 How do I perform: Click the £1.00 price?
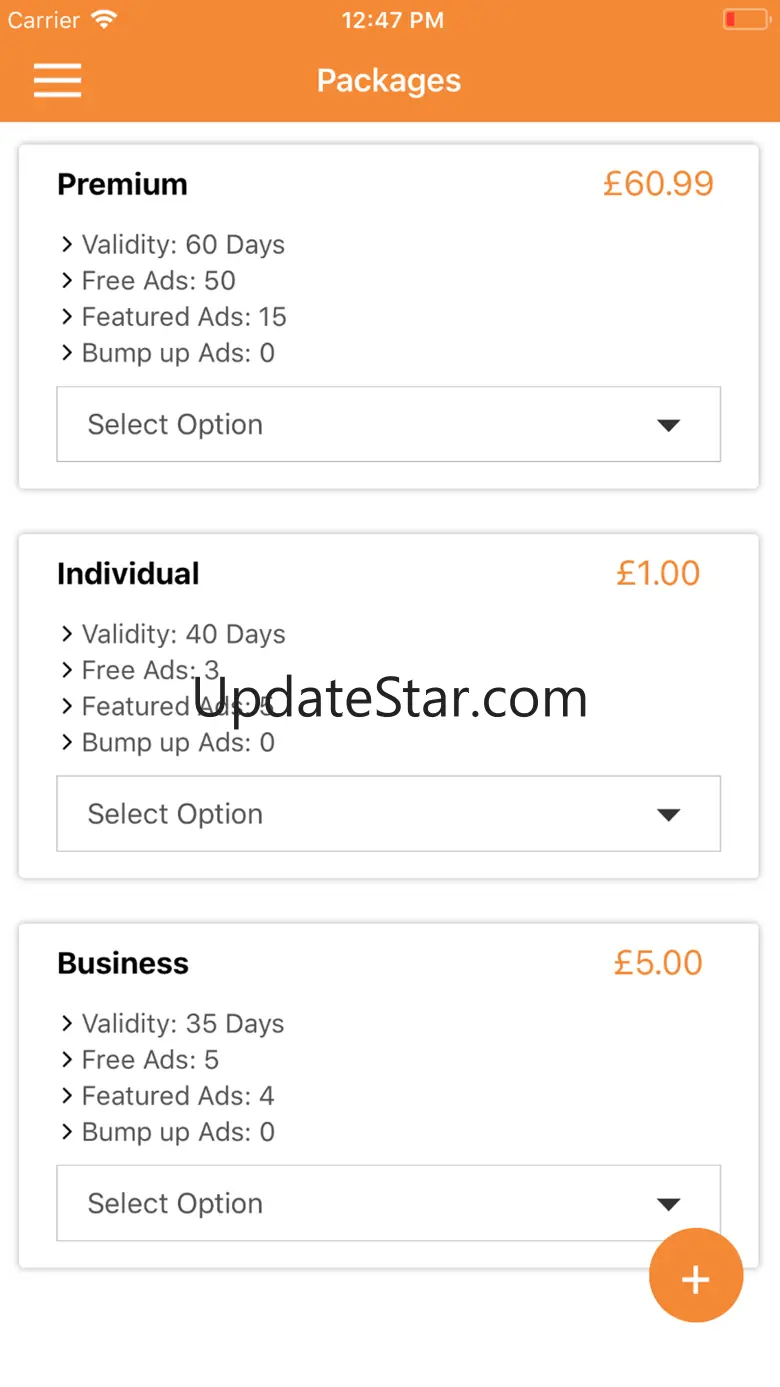click(658, 574)
